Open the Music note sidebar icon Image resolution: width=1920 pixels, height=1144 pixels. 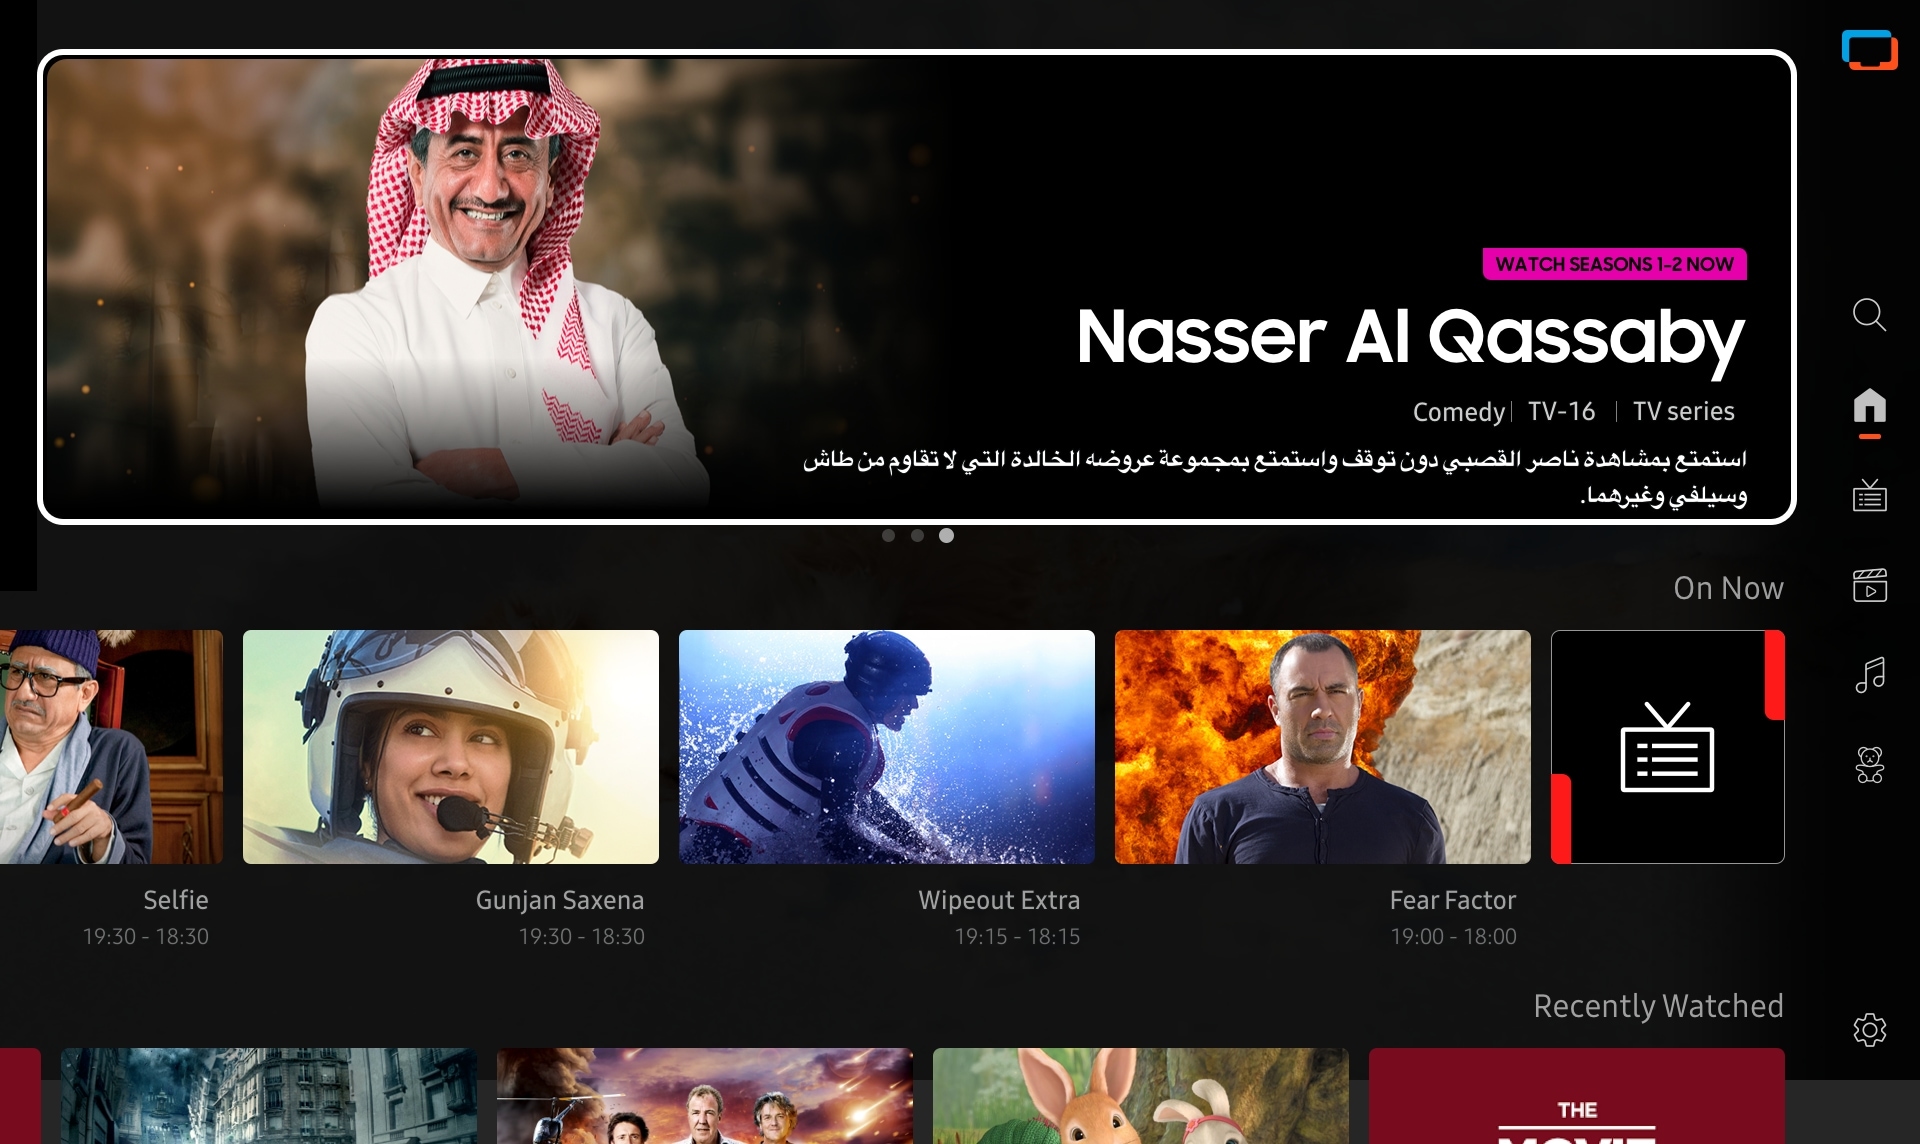(x=1869, y=675)
